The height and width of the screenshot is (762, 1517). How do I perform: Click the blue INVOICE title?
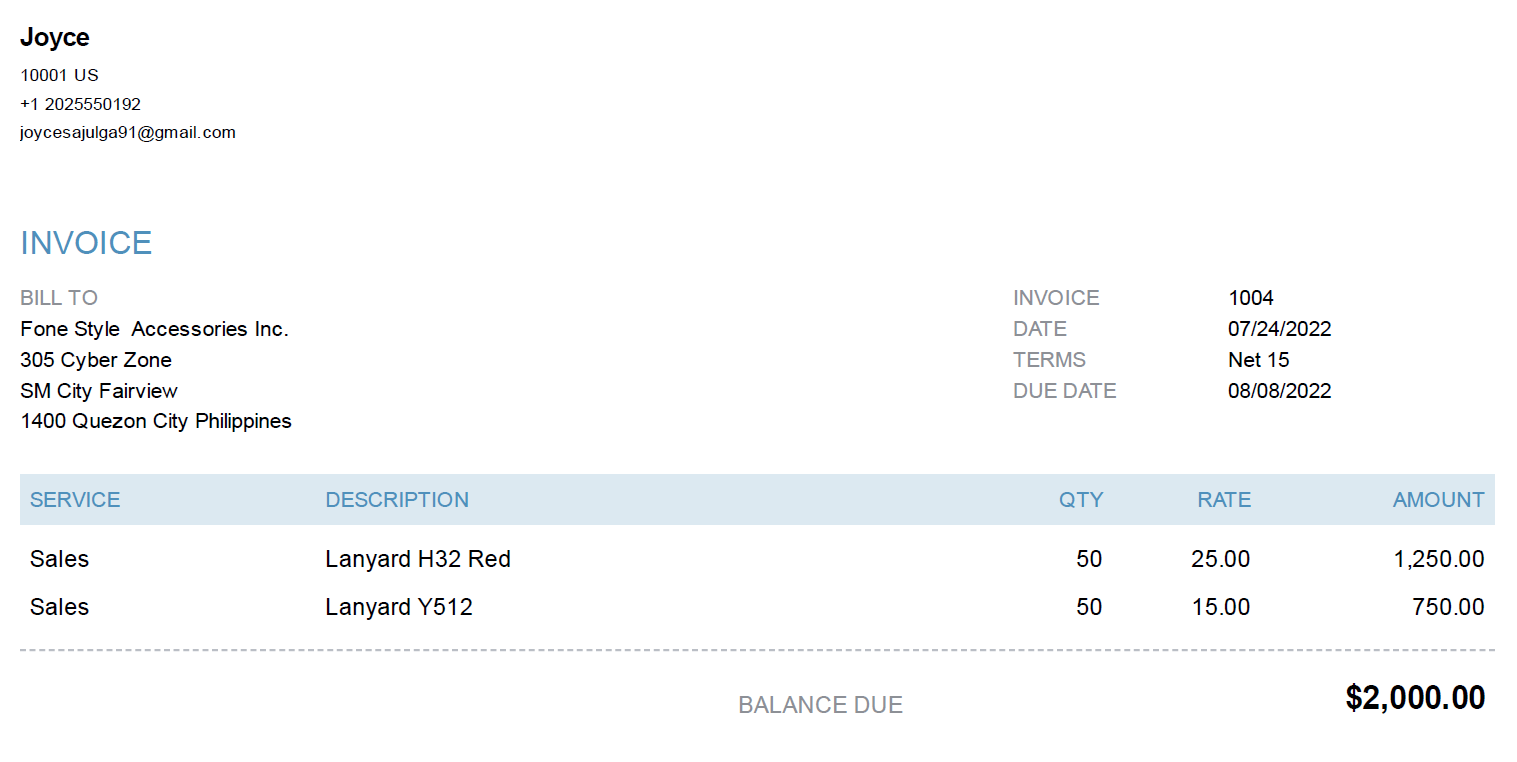pyautogui.click(x=86, y=243)
